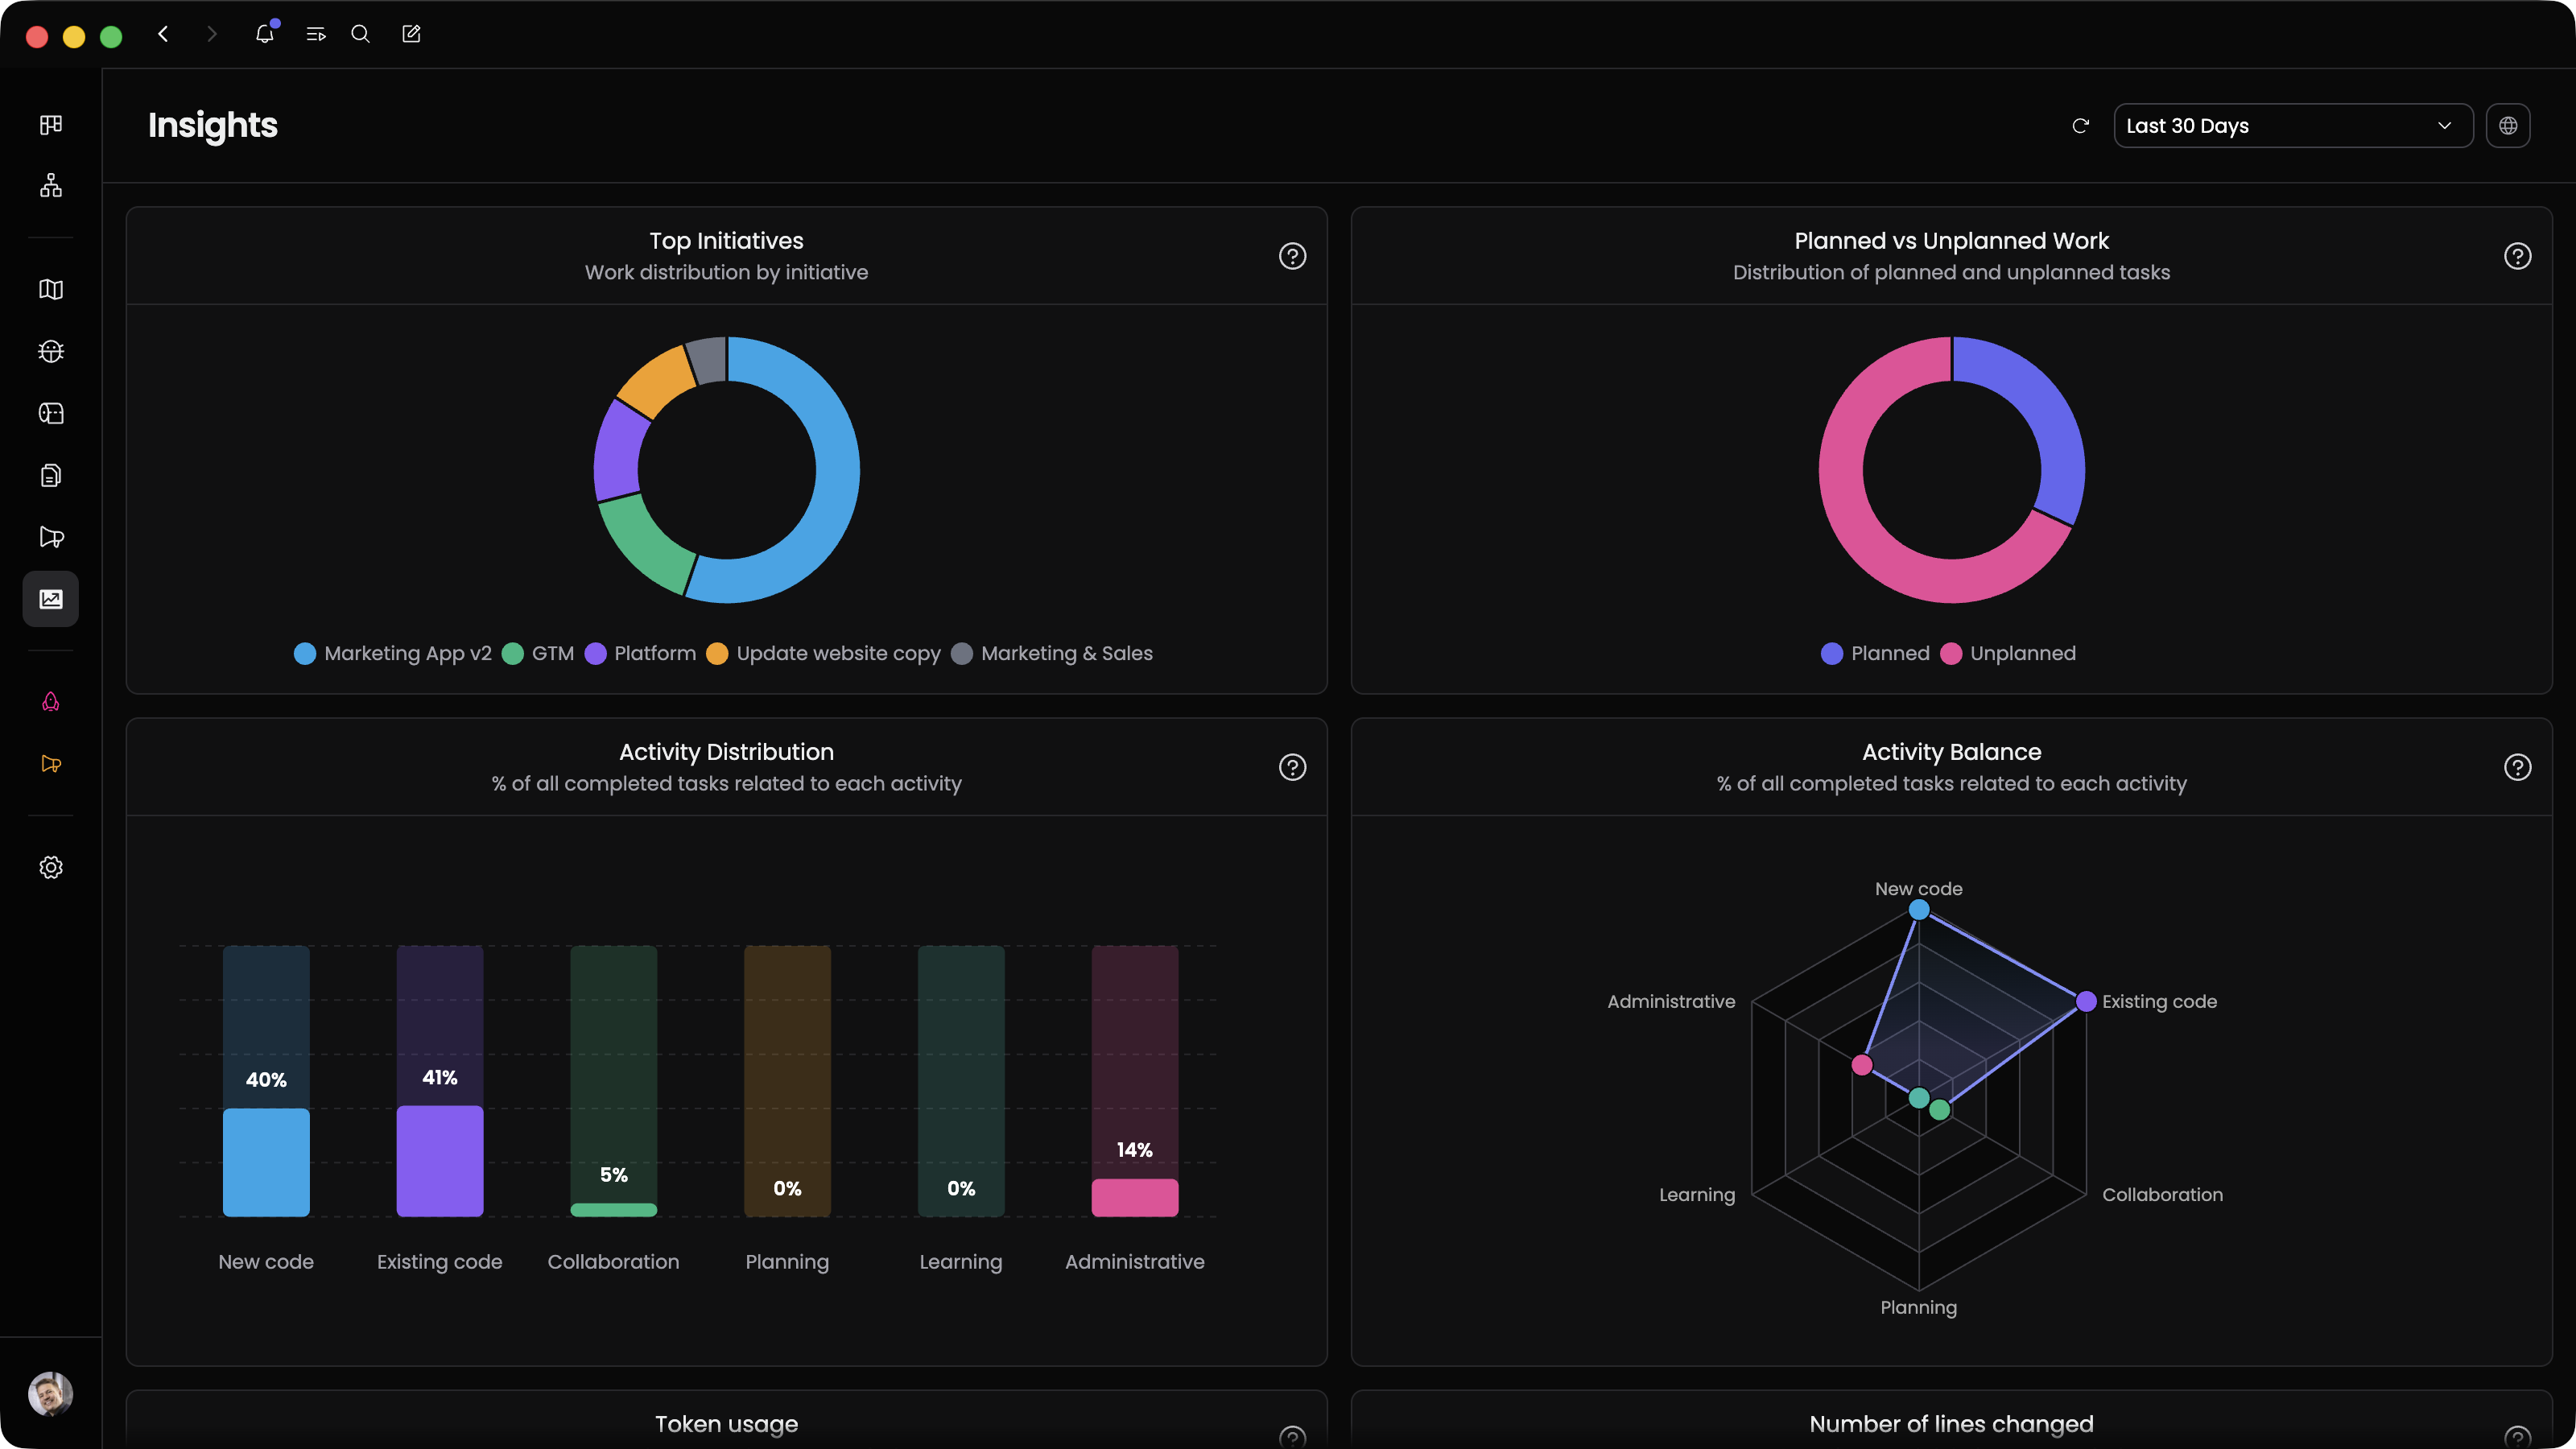Click the Planning axis label on radar
The width and height of the screenshot is (2576, 1449).
tap(1919, 1308)
